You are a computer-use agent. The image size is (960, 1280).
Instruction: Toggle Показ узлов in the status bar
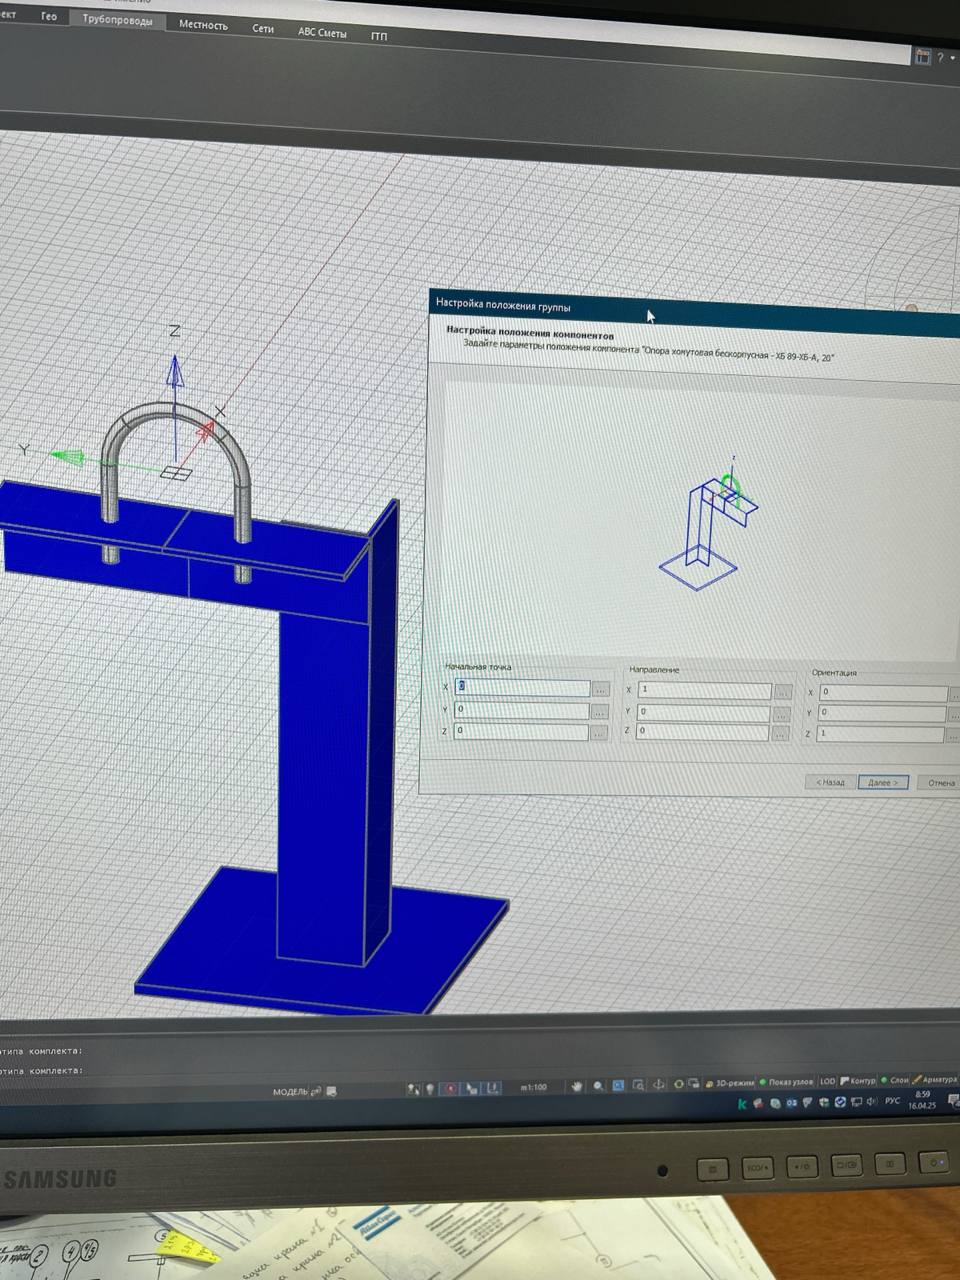tap(789, 1082)
